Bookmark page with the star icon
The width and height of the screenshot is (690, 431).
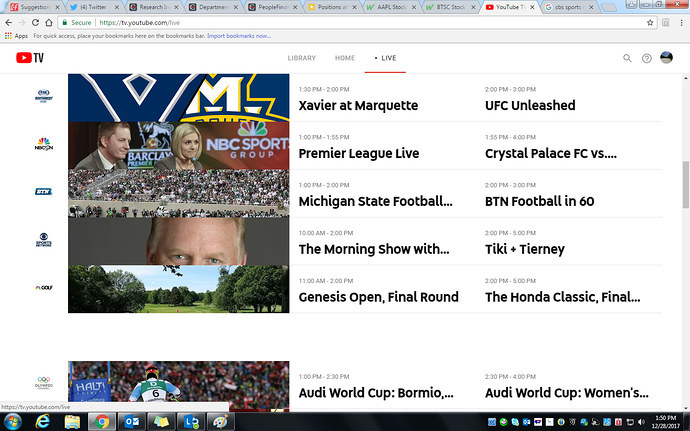tap(650, 22)
